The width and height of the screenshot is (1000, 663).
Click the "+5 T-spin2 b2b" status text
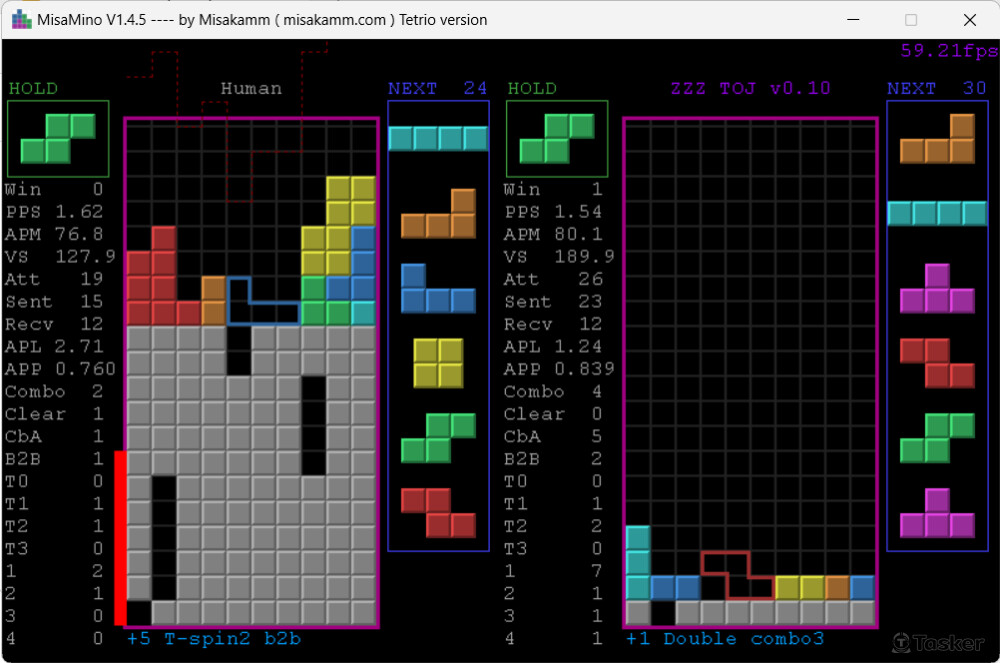tap(214, 639)
